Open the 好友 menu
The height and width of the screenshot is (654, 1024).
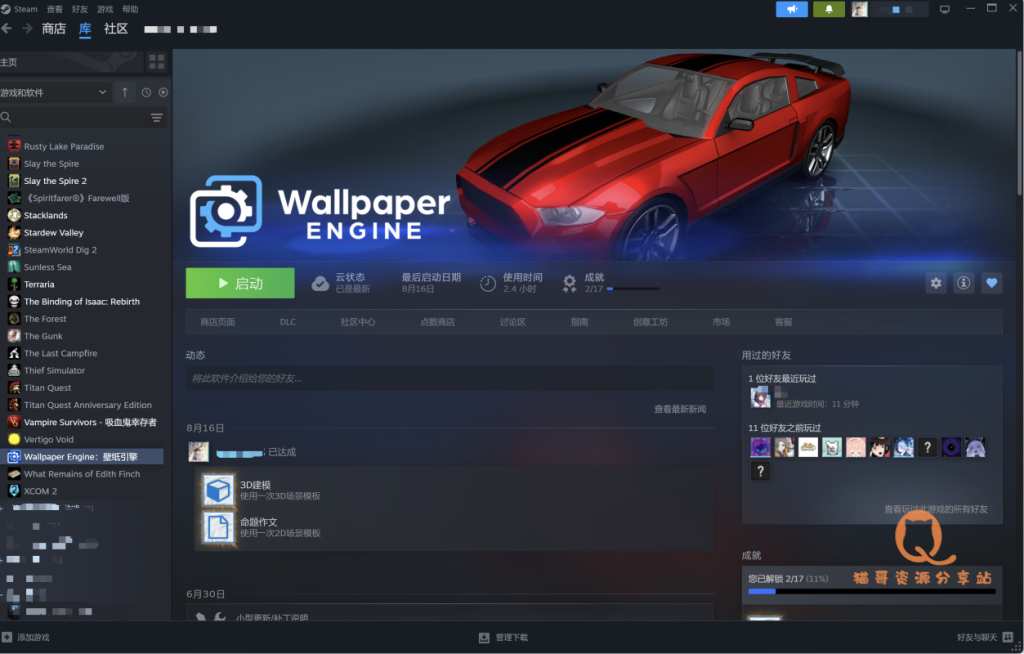[80, 9]
